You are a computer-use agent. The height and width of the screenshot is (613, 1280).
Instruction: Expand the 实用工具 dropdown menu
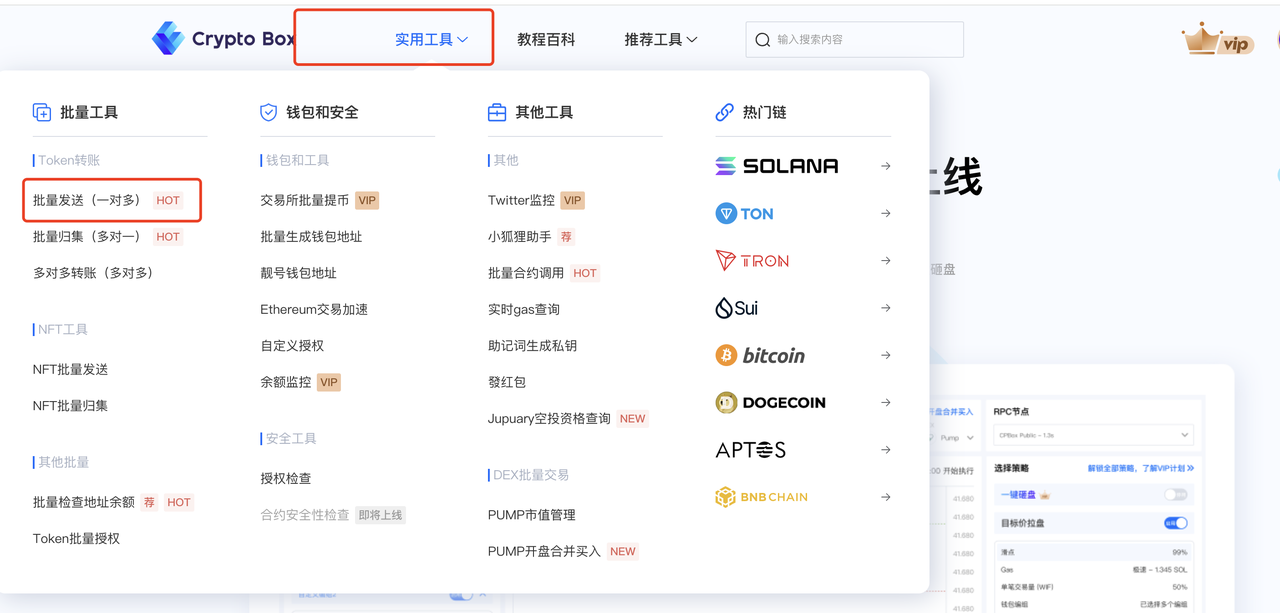pos(431,39)
